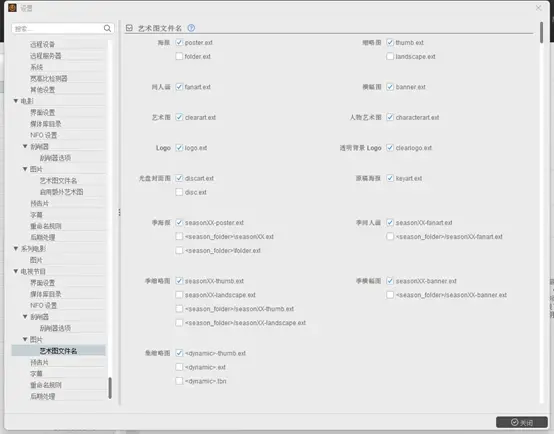Screen dimensions: 554x434
Task: Uncheck the seasonXX-banner.ext checkbox
Action: tap(390, 281)
